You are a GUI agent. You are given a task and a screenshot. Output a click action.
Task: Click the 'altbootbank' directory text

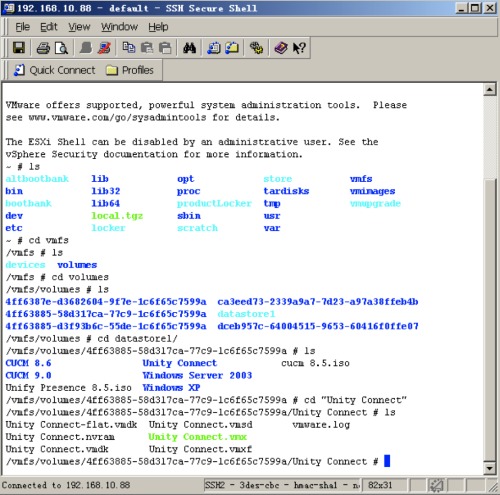[37, 179]
